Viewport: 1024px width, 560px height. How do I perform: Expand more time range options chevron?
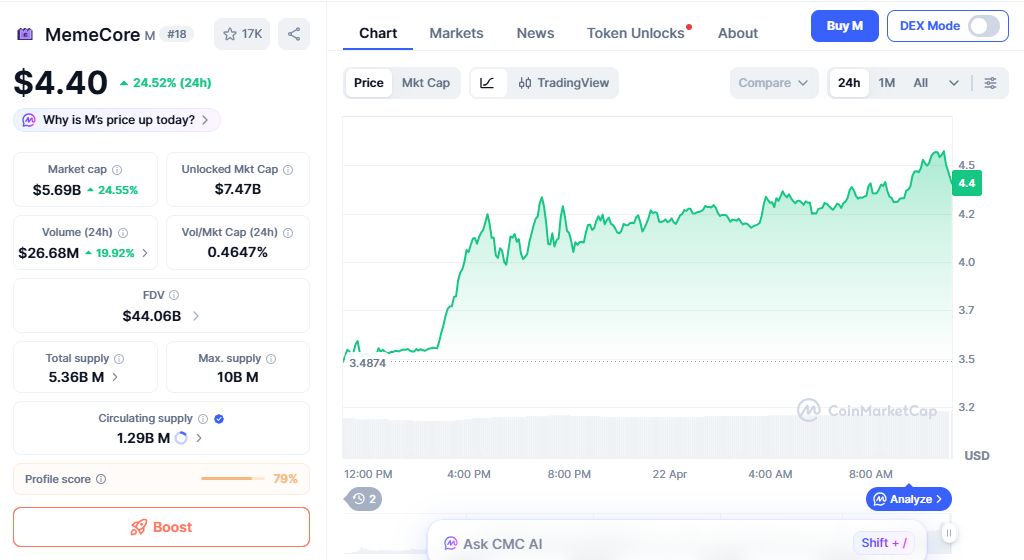coord(953,83)
